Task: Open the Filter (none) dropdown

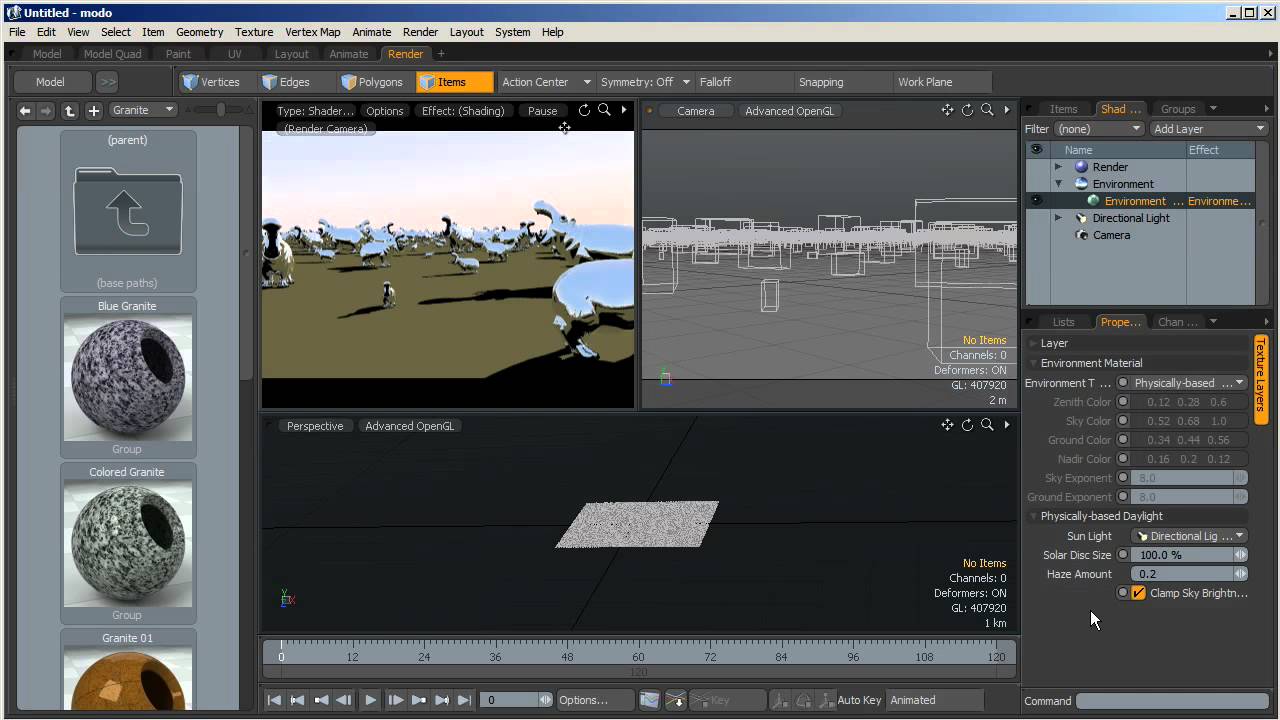Action: click(1099, 129)
